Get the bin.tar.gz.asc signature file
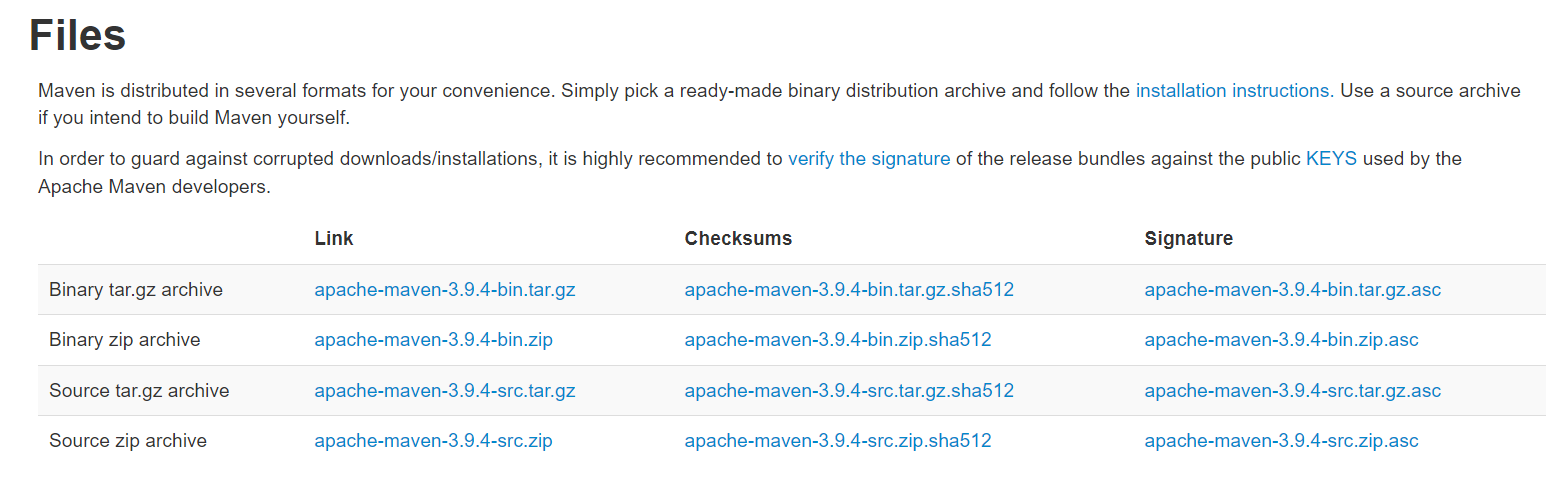Viewport: 1546px width, 477px height. pyautogui.click(x=1293, y=290)
